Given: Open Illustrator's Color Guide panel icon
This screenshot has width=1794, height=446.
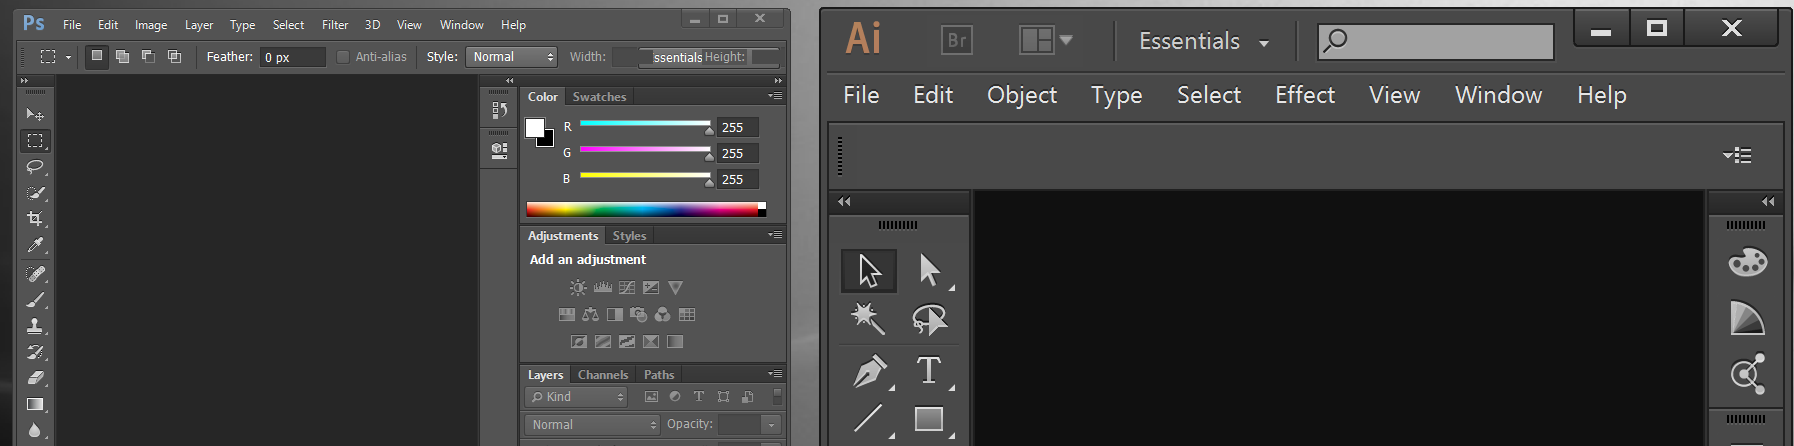Looking at the screenshot, I should point(1747,319).
